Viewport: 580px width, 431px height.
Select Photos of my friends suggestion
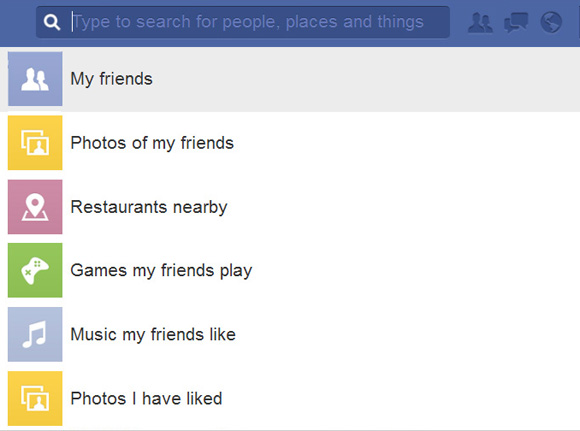pos(152,143)
